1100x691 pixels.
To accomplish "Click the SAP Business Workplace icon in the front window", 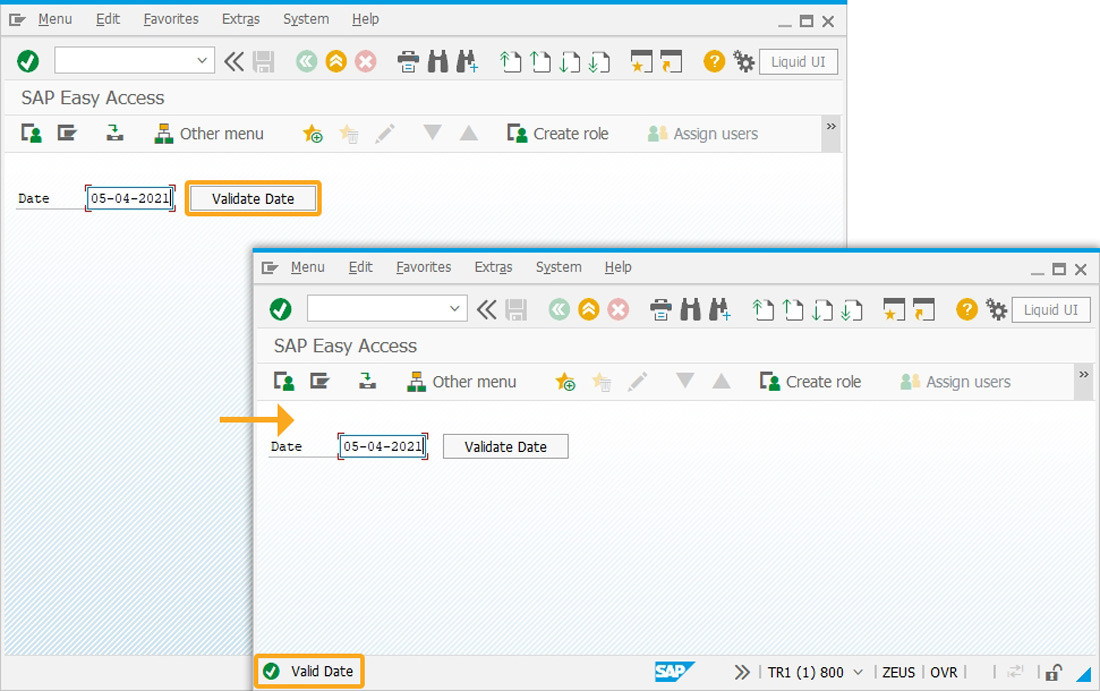I will click(367, 381).
